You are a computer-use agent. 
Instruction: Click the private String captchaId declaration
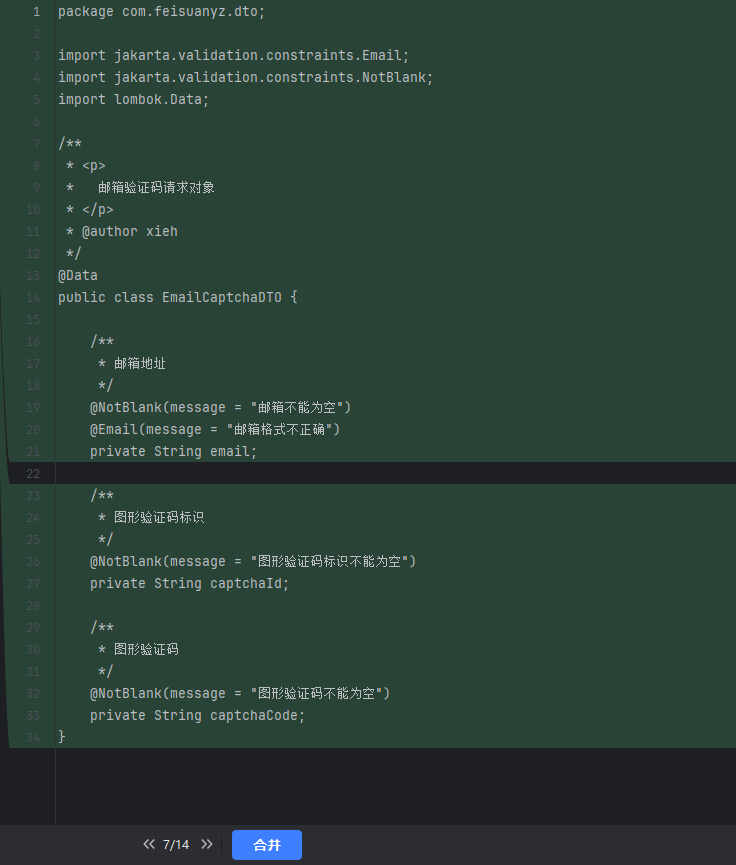pos(190,583)
